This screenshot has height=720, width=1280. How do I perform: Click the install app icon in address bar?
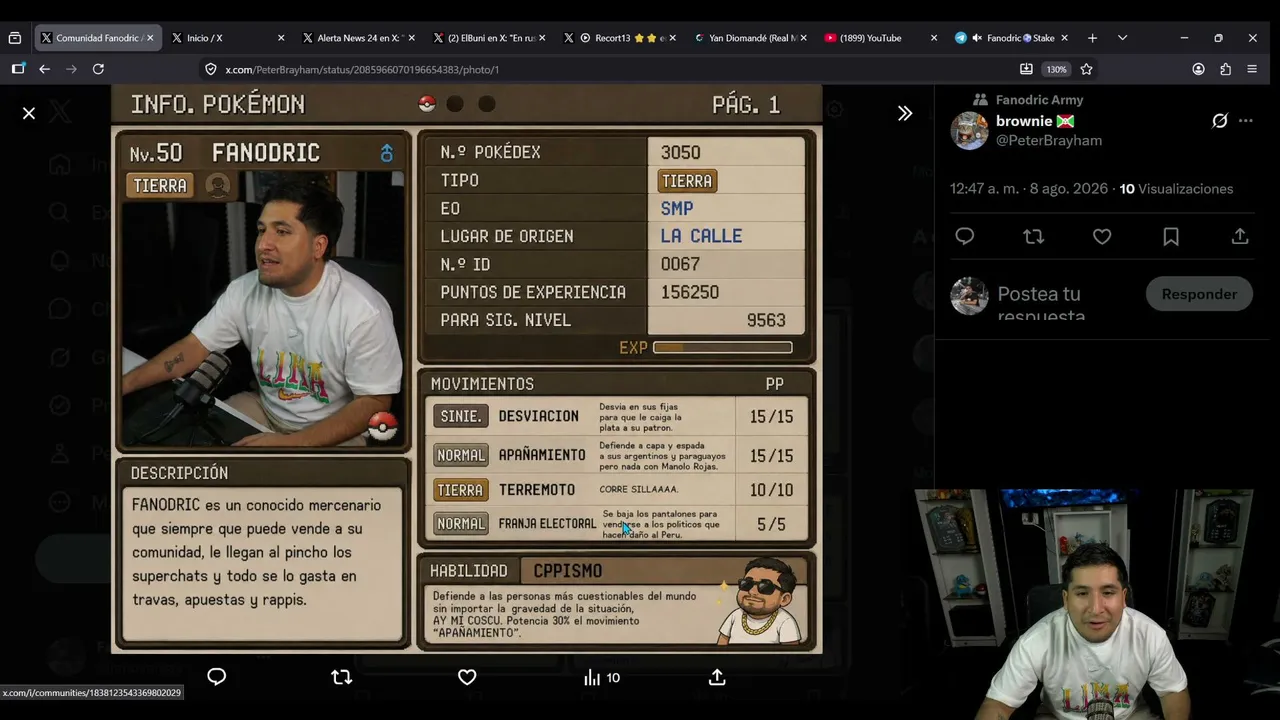tap(1026, 69)
